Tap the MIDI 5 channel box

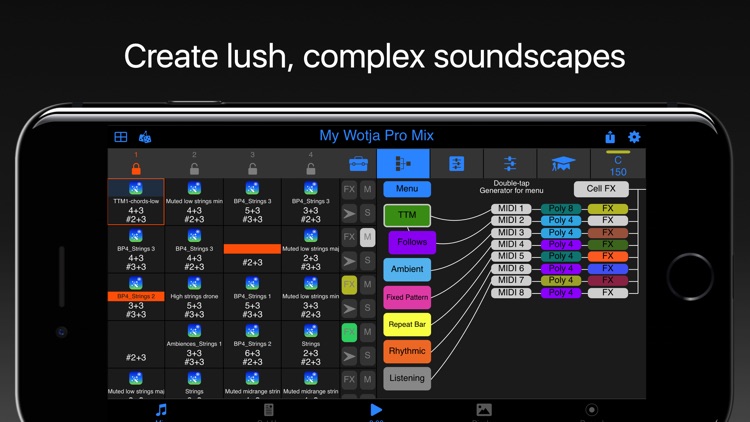click(511, 256)
